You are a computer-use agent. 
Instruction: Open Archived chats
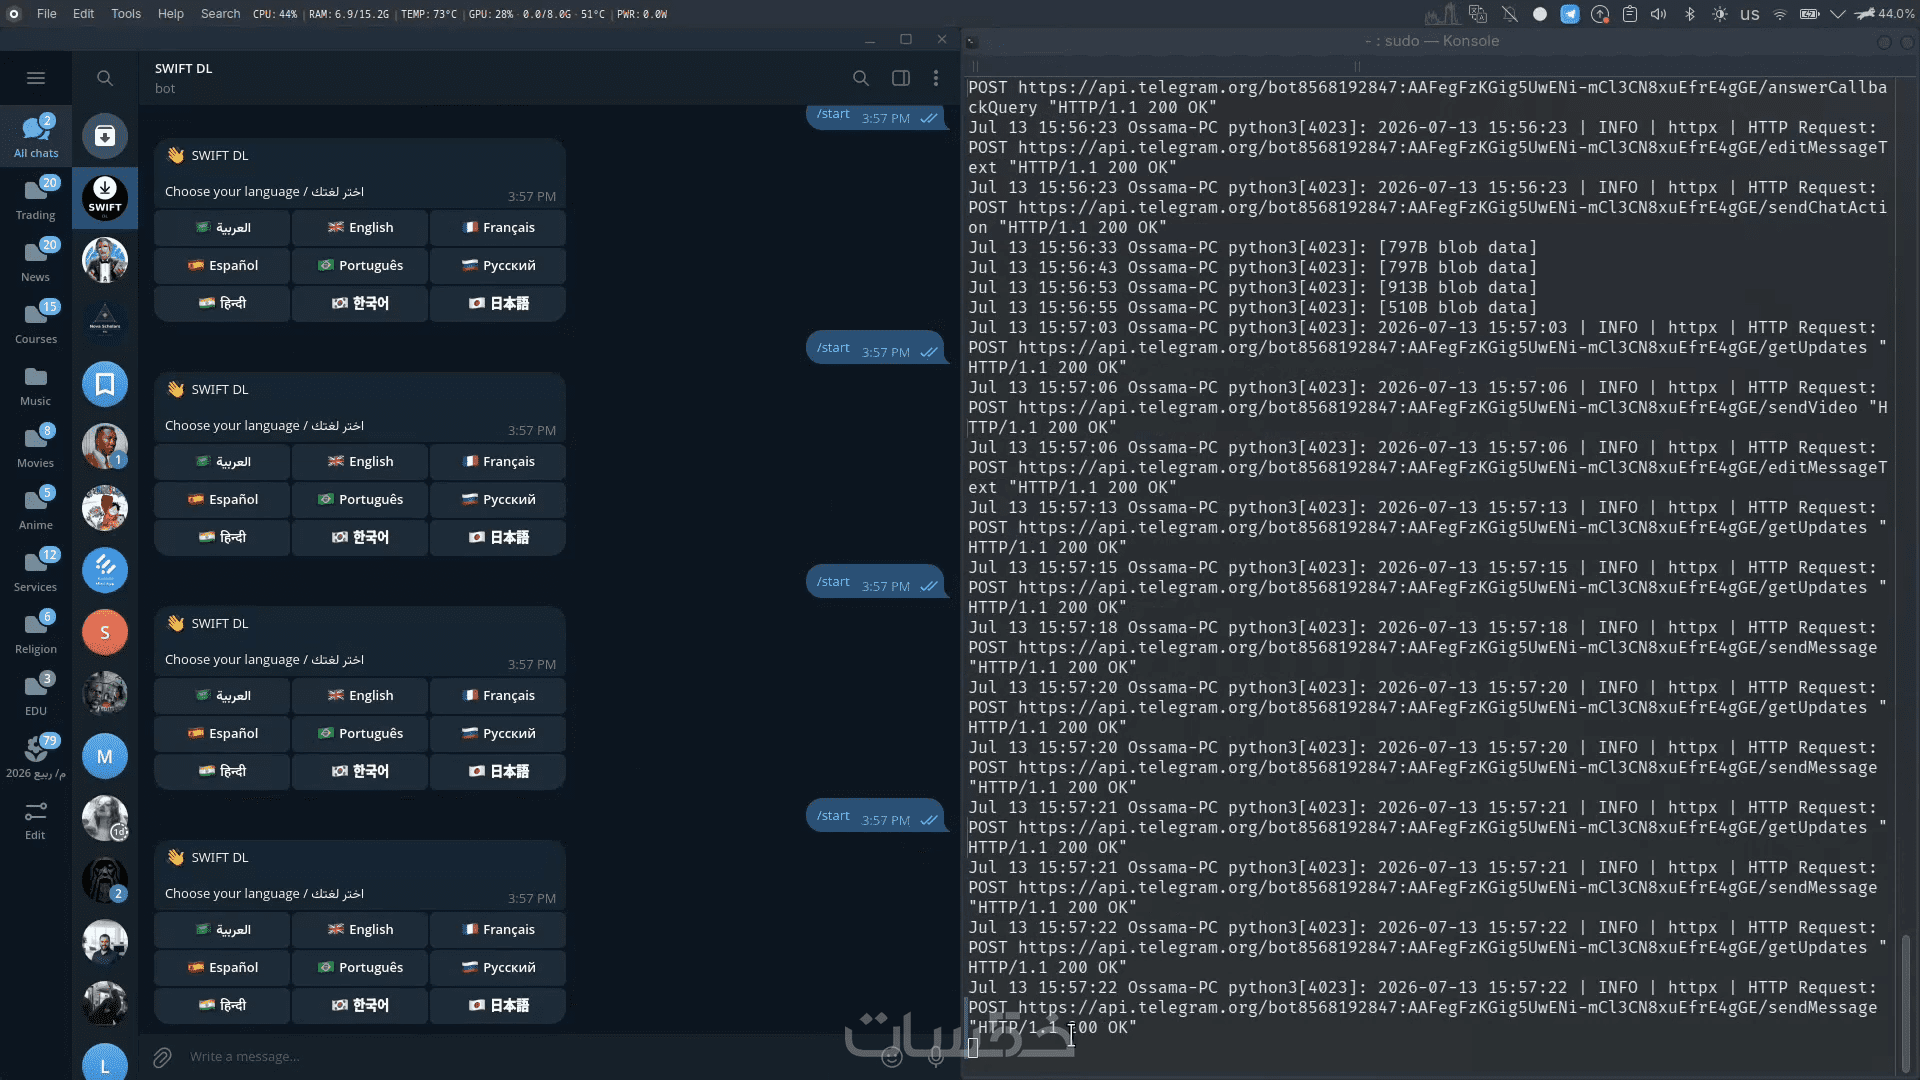tap(105, 136)
